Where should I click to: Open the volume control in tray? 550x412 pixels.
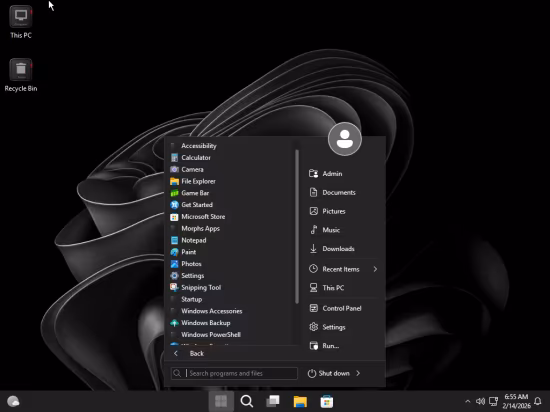click(480, 401)
